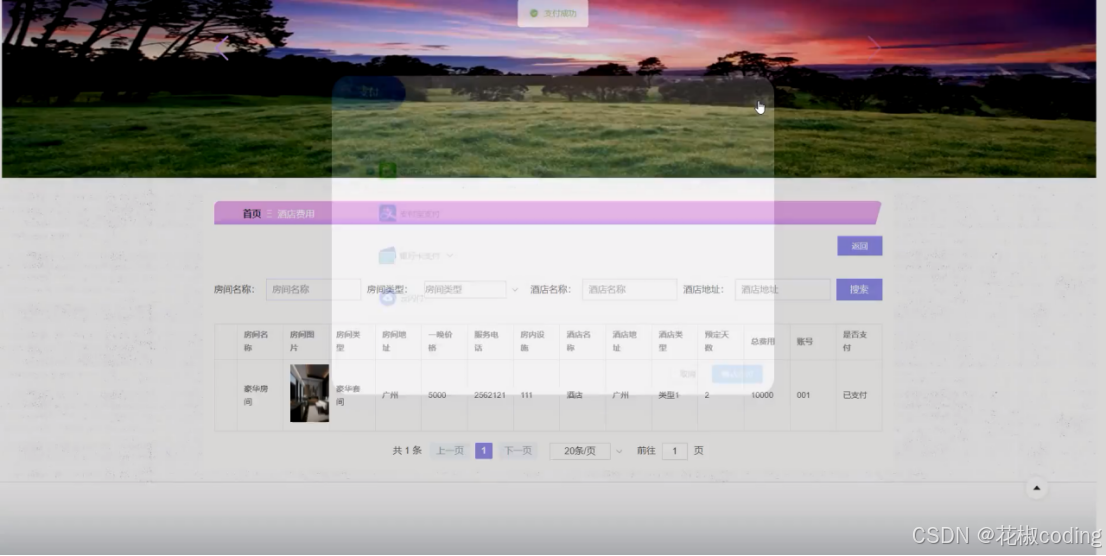Select the bank card payment icon in dialog
Viewport: 1106px width, 556px height.
pyautogui.click(x=387, y=255)
